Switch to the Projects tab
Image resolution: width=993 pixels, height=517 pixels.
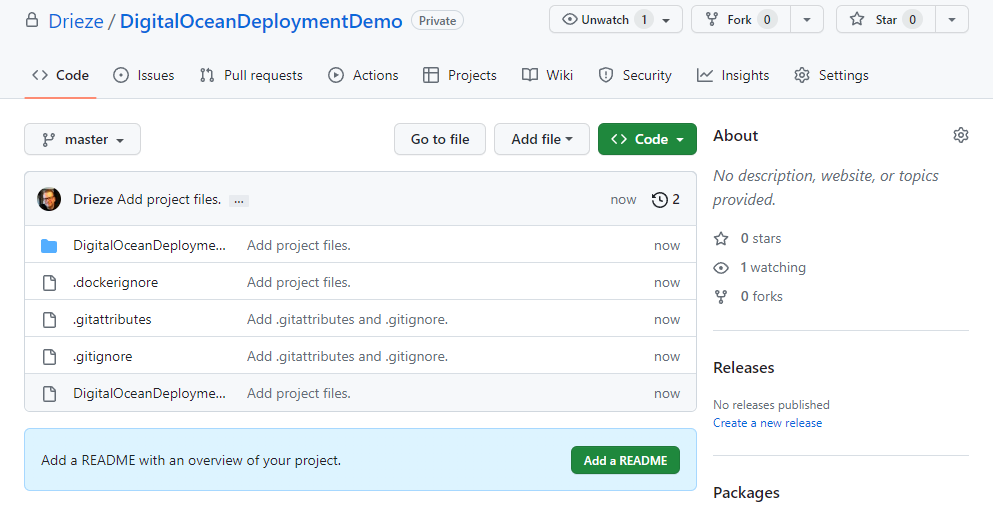click(460, 75)
